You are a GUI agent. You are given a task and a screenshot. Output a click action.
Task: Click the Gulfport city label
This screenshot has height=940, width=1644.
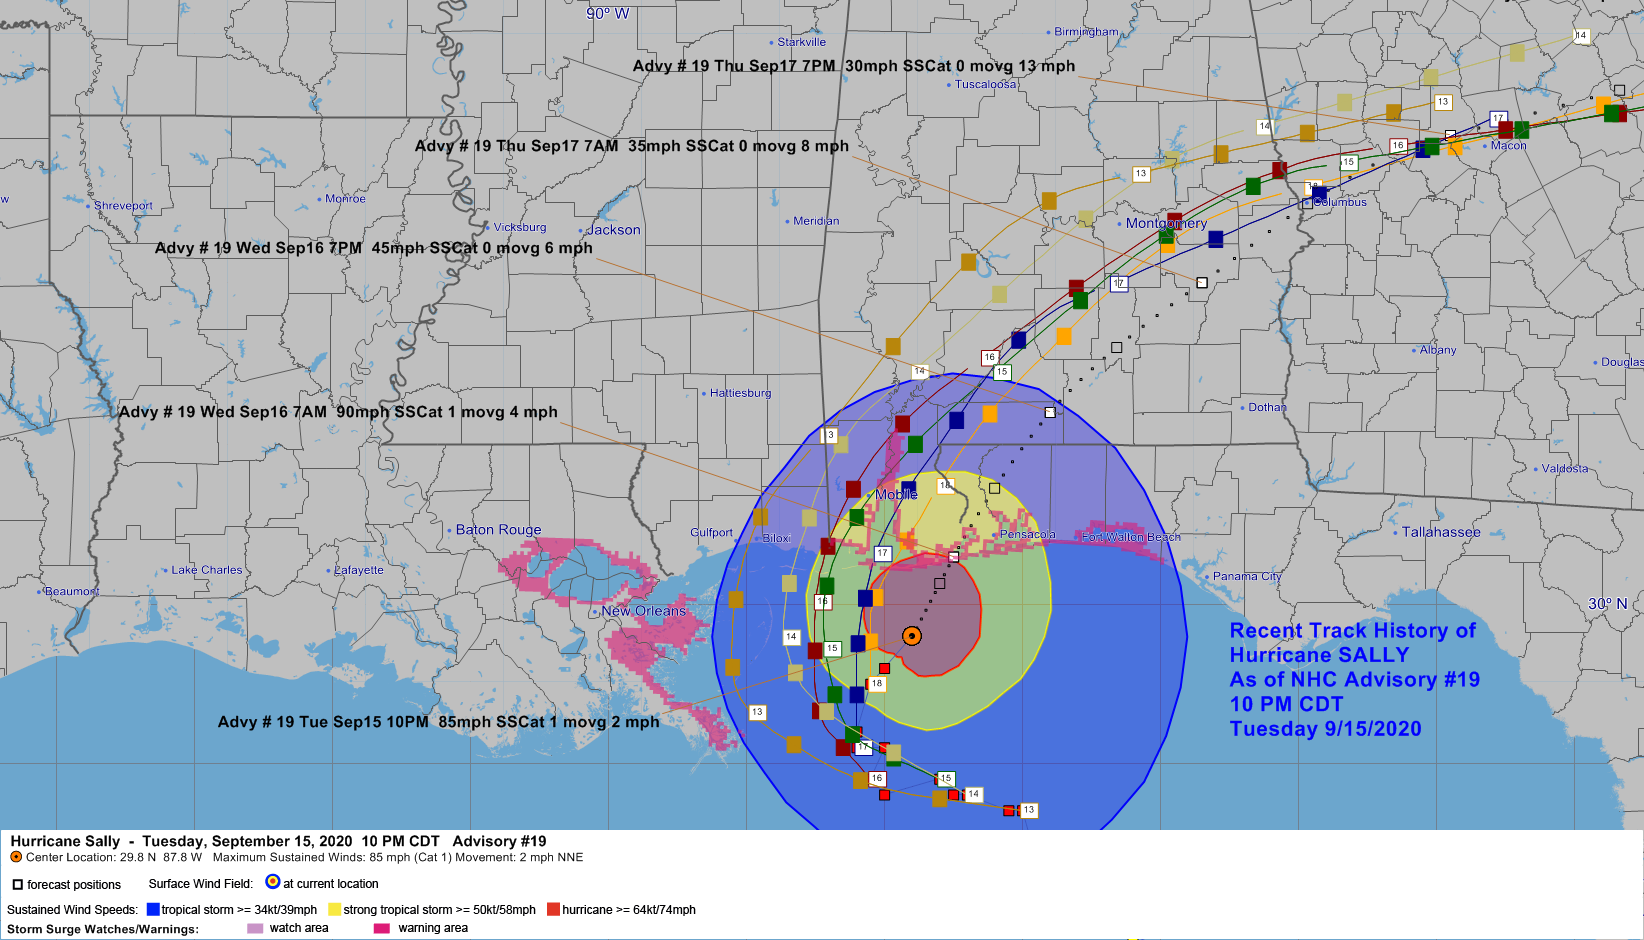[x=711, y=532]
